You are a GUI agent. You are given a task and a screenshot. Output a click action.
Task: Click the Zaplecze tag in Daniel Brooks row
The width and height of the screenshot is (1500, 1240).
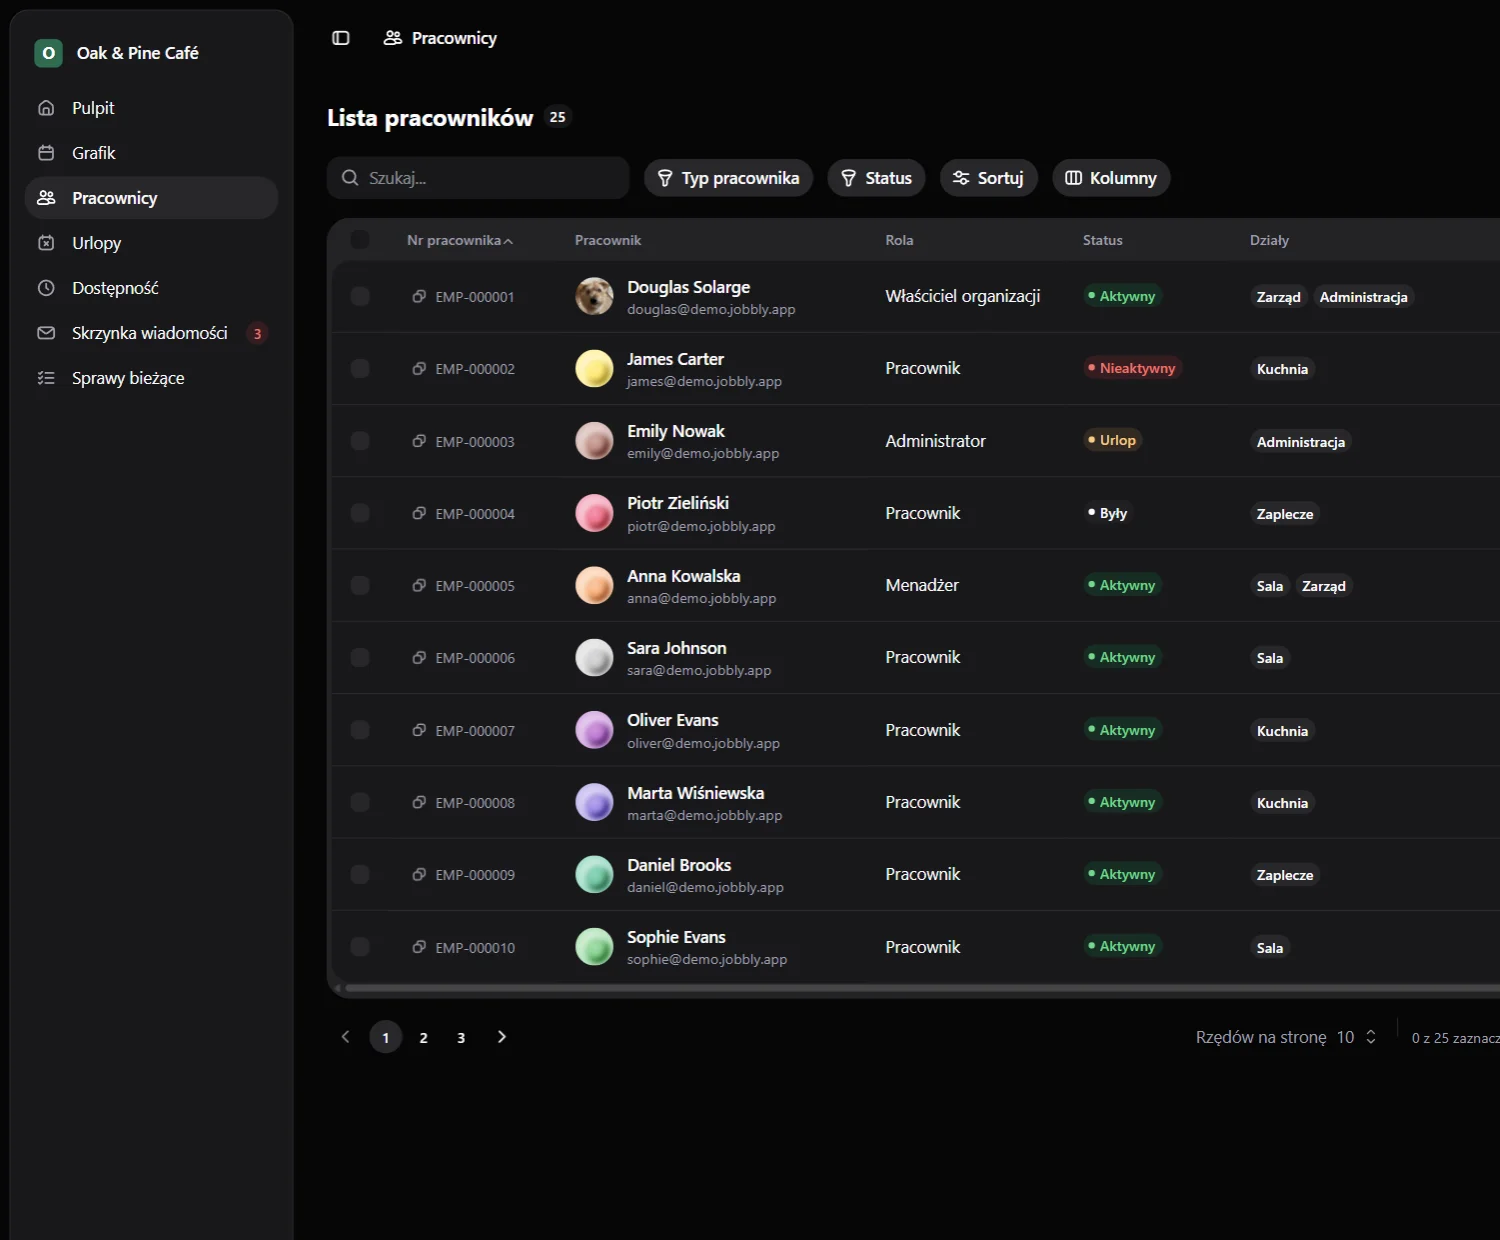click(x=1285, y=875)
